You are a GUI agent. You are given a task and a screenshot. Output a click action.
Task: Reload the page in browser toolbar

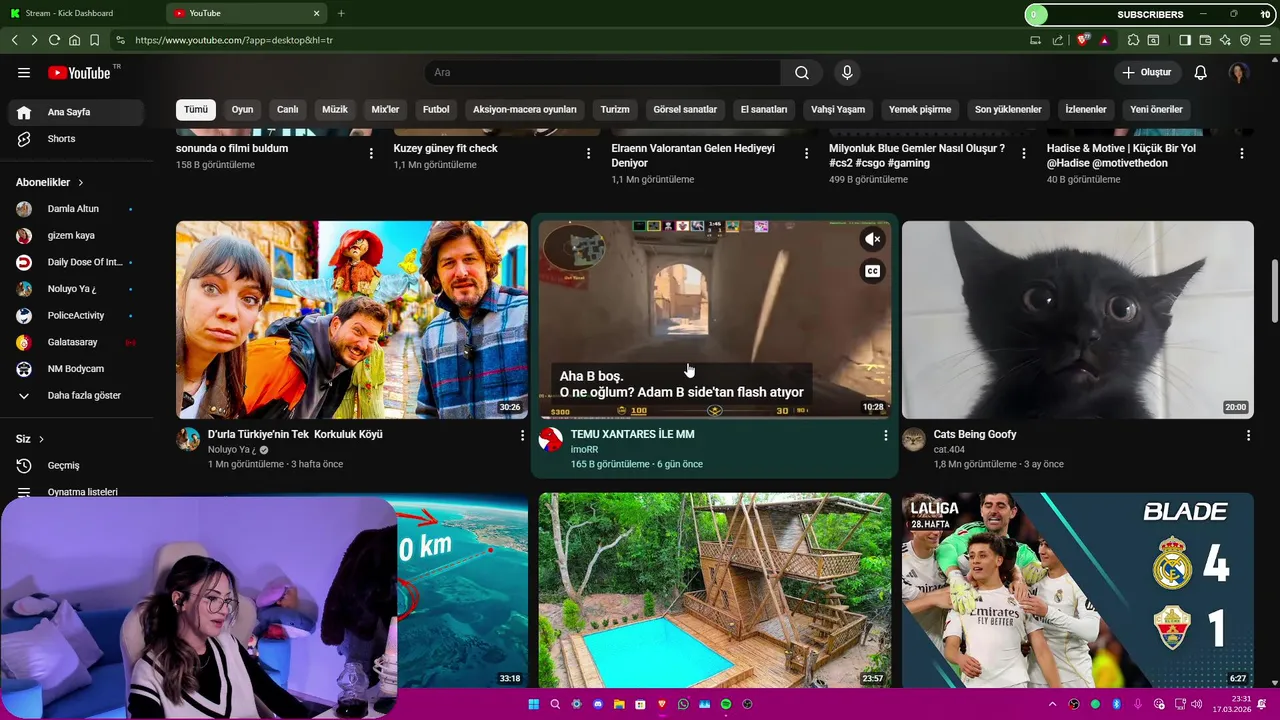[x=54, y=40]
